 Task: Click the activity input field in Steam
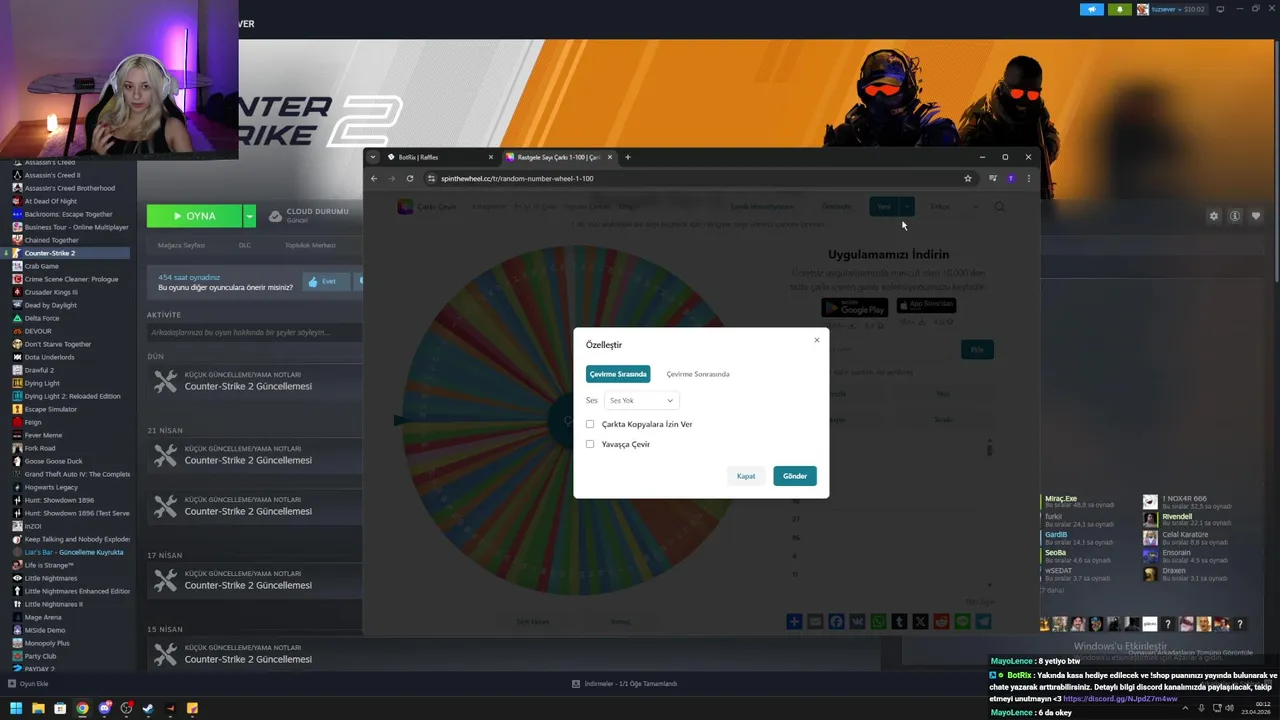(x=254, y=332)
